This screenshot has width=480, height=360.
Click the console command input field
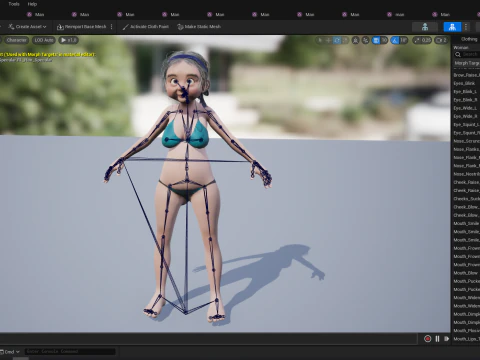point(70,351)
